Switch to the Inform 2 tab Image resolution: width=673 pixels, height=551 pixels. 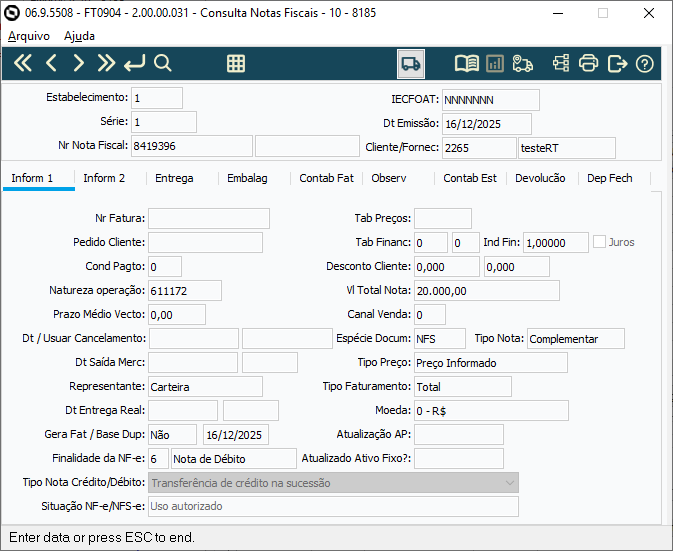point(104,178)
